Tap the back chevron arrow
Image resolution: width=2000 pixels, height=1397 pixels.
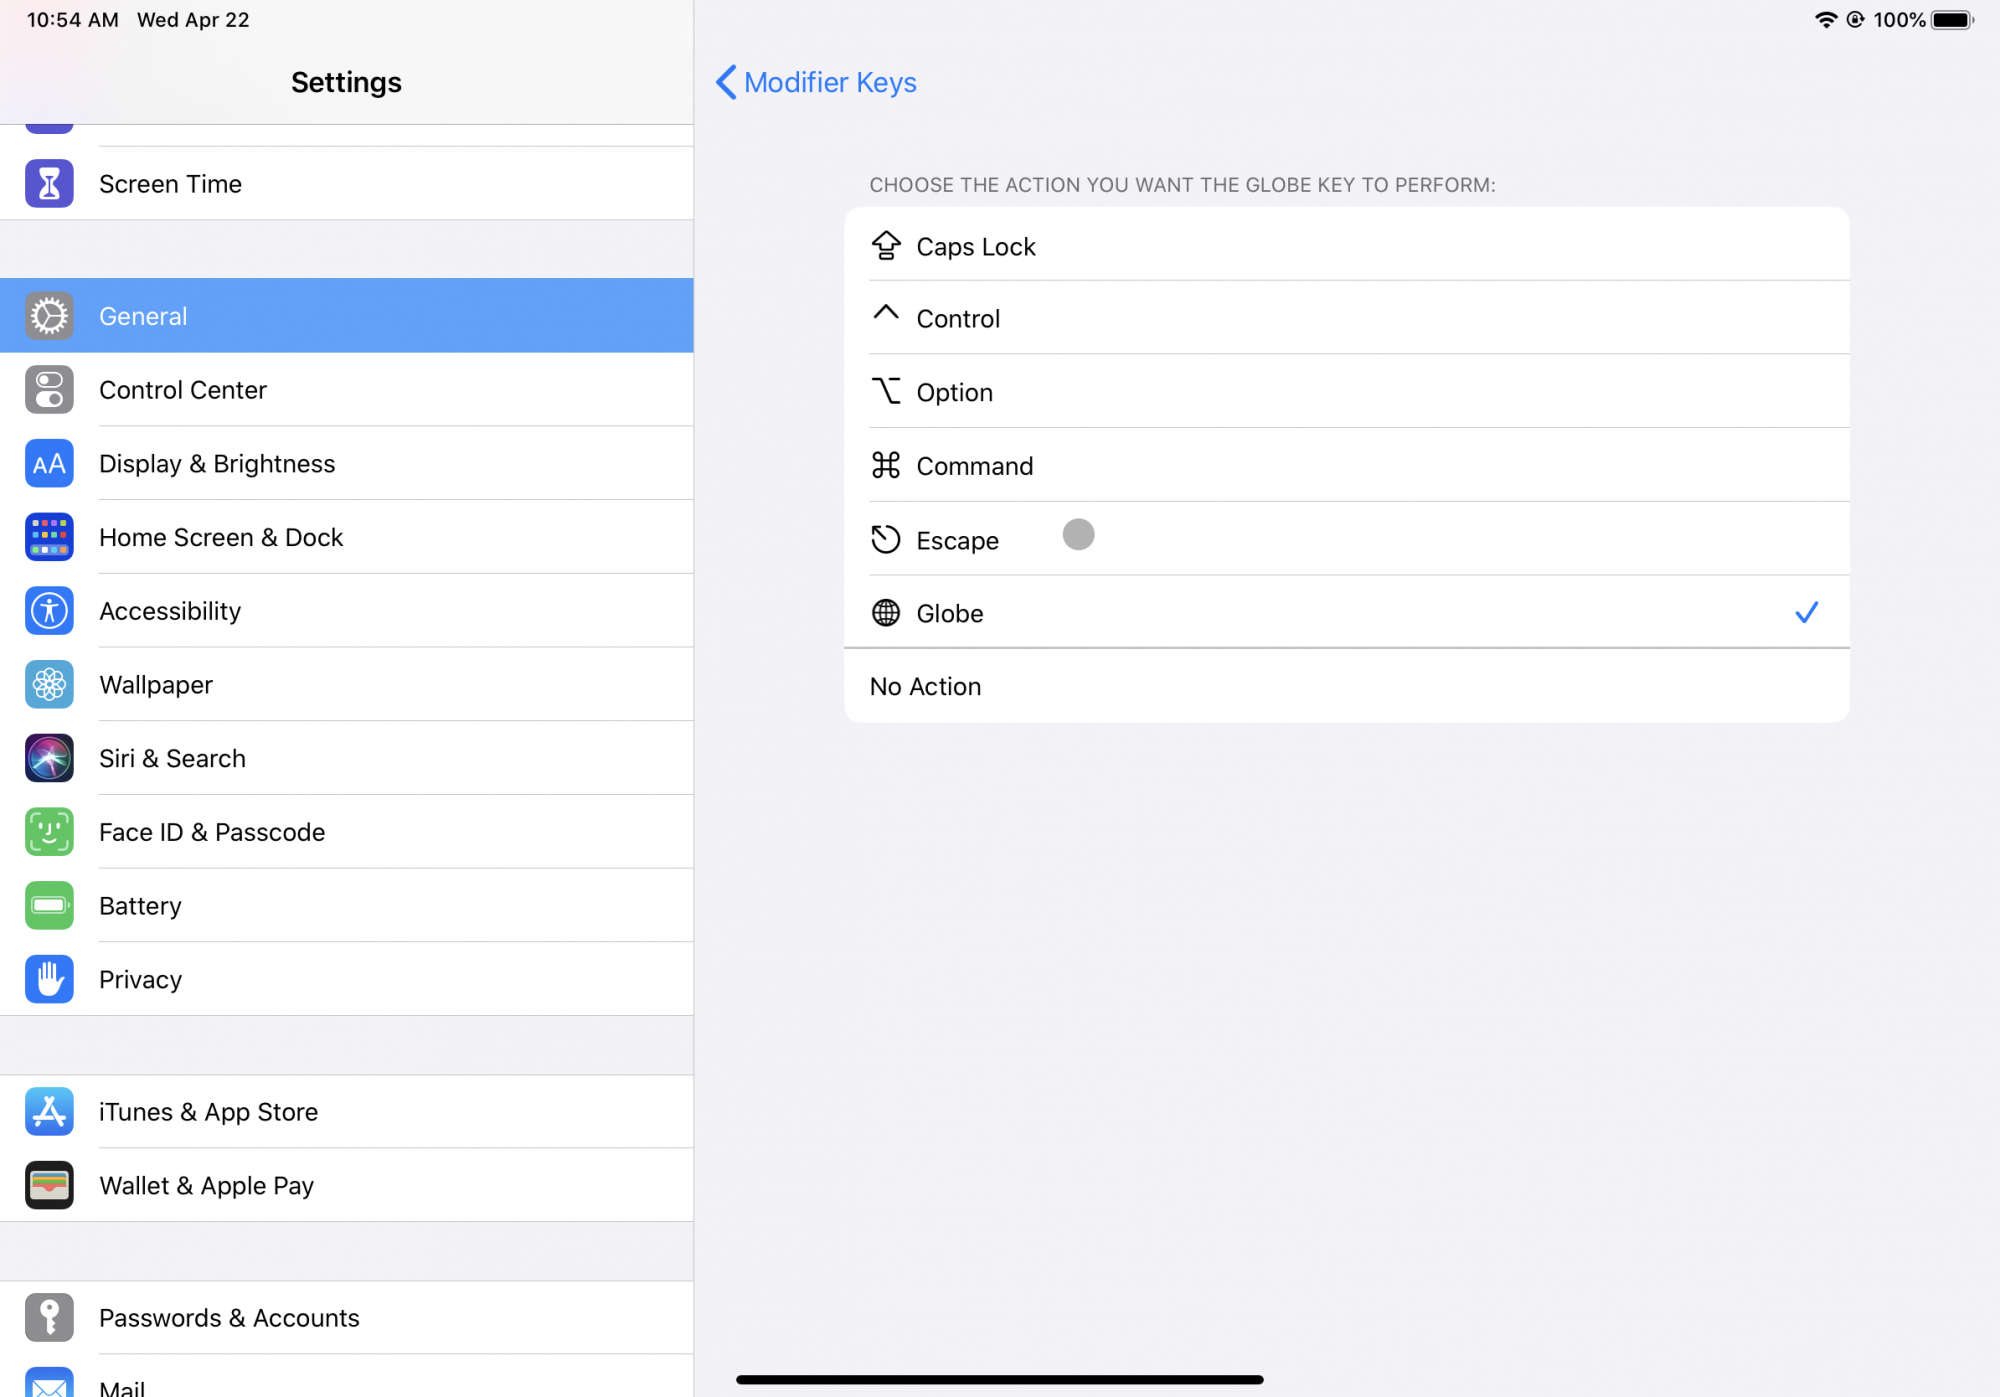coord(727,82)
